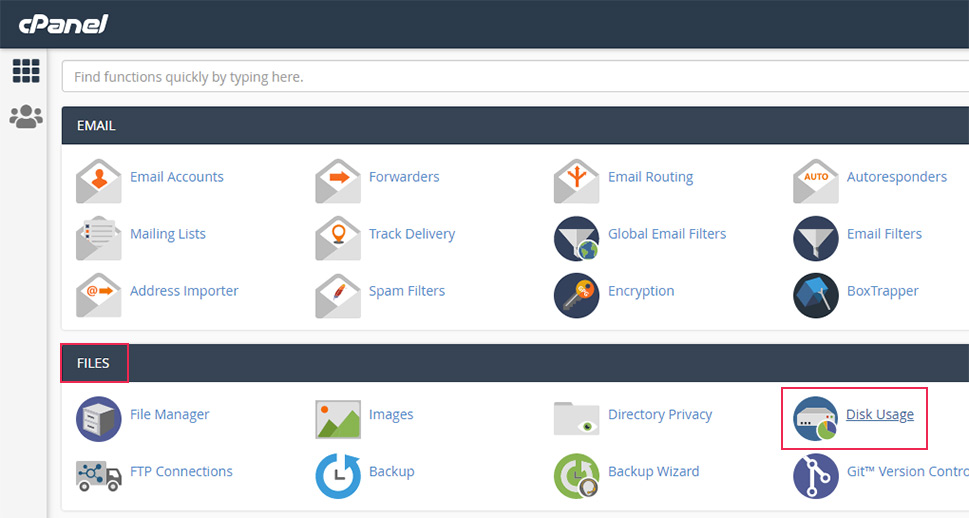Open the Spam Filters link
This screenshot has width=969, height=518.
click(x=407, y=291)
